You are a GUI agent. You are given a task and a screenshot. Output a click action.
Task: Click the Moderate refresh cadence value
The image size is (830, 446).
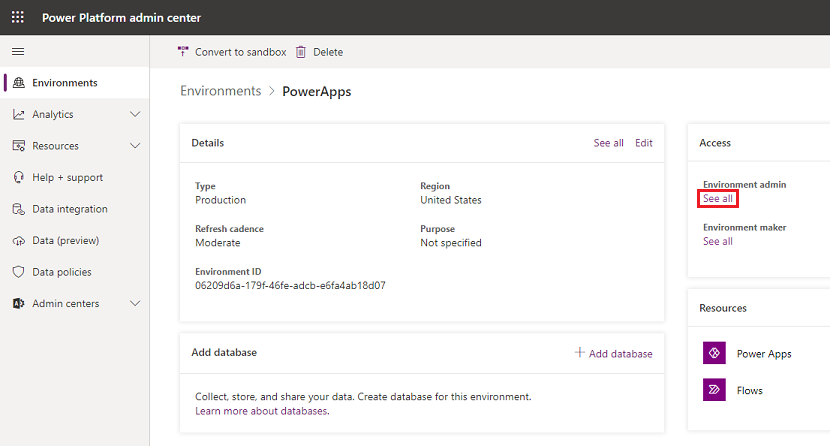tap(218, 243)
